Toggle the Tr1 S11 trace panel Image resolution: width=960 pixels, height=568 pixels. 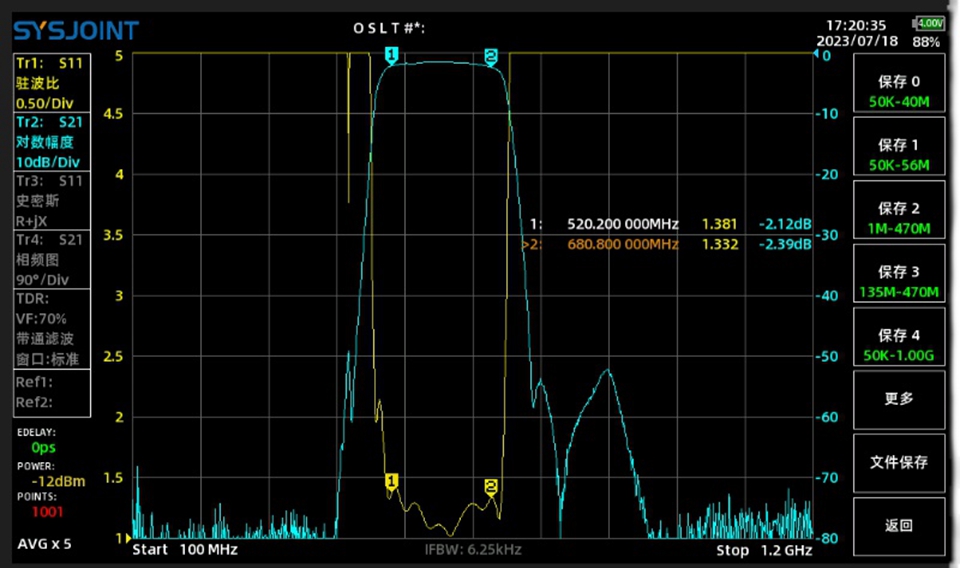51,82
